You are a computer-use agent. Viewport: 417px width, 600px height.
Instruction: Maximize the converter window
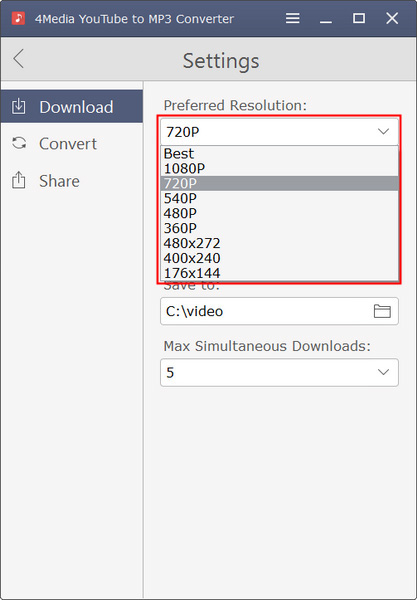point(359,18)
